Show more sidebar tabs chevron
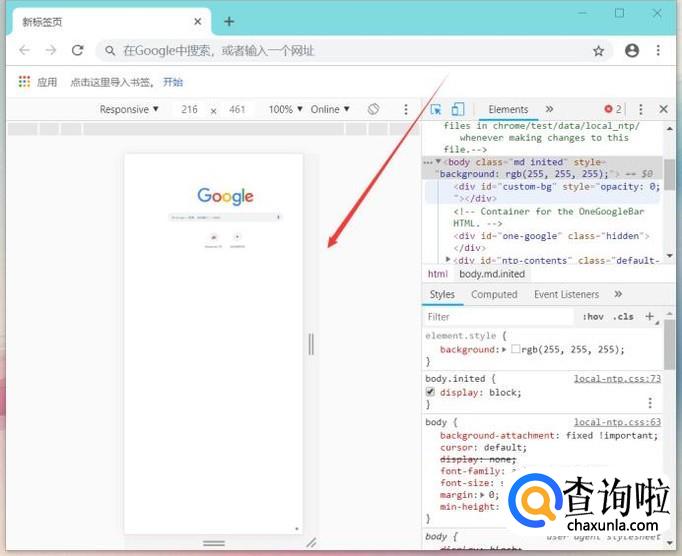Screen dimensions: 682x556 point(618,294)
